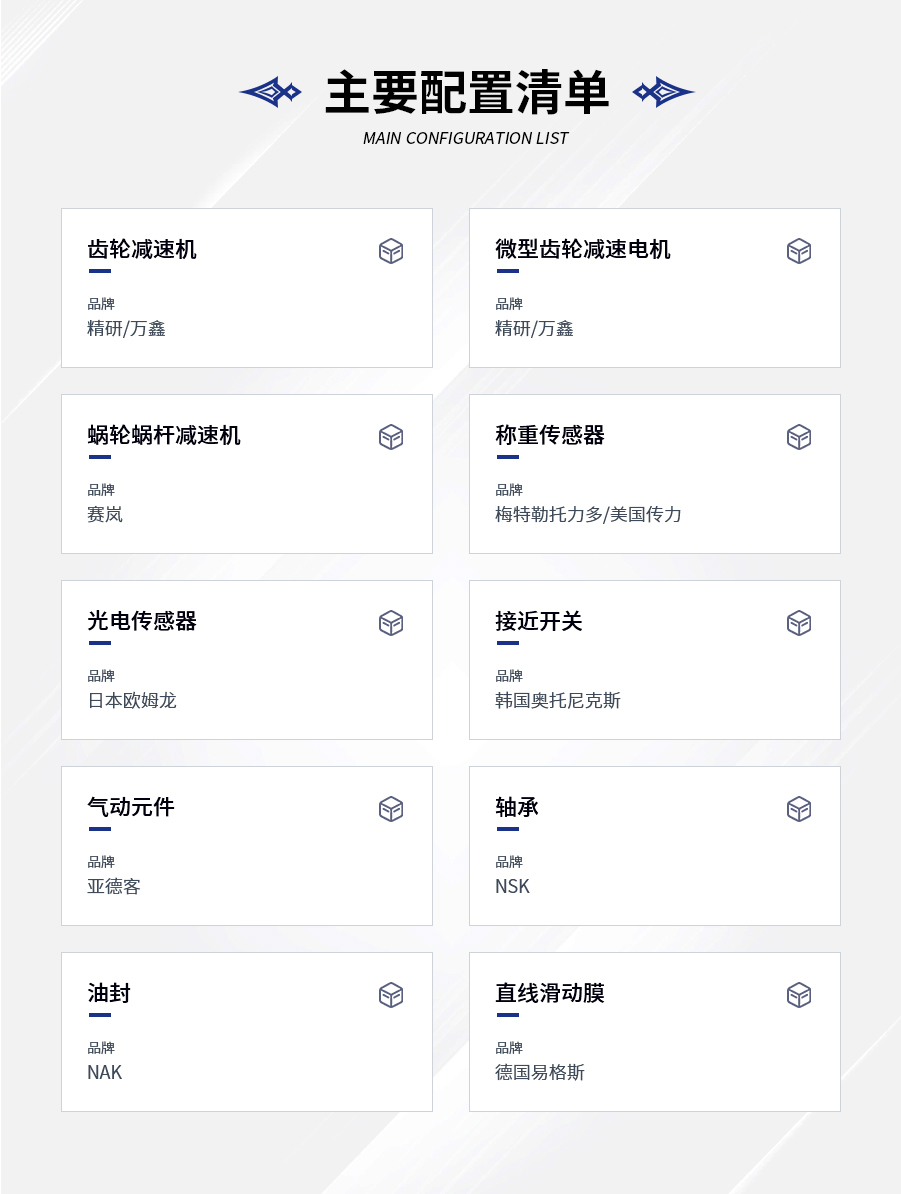Select the 称重传感器 heading
This screenshot has width=901, height=1194.
[x=550, y=435]
